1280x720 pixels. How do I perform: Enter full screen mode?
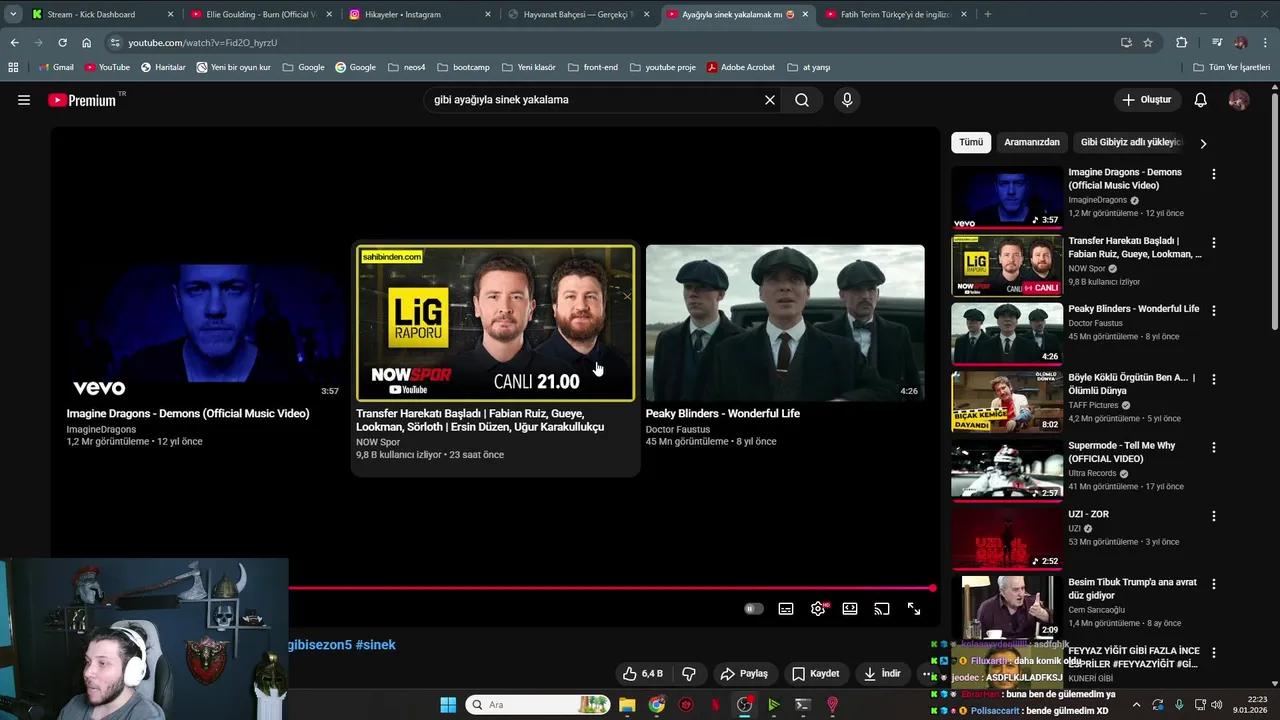click(x=914, y=609)
